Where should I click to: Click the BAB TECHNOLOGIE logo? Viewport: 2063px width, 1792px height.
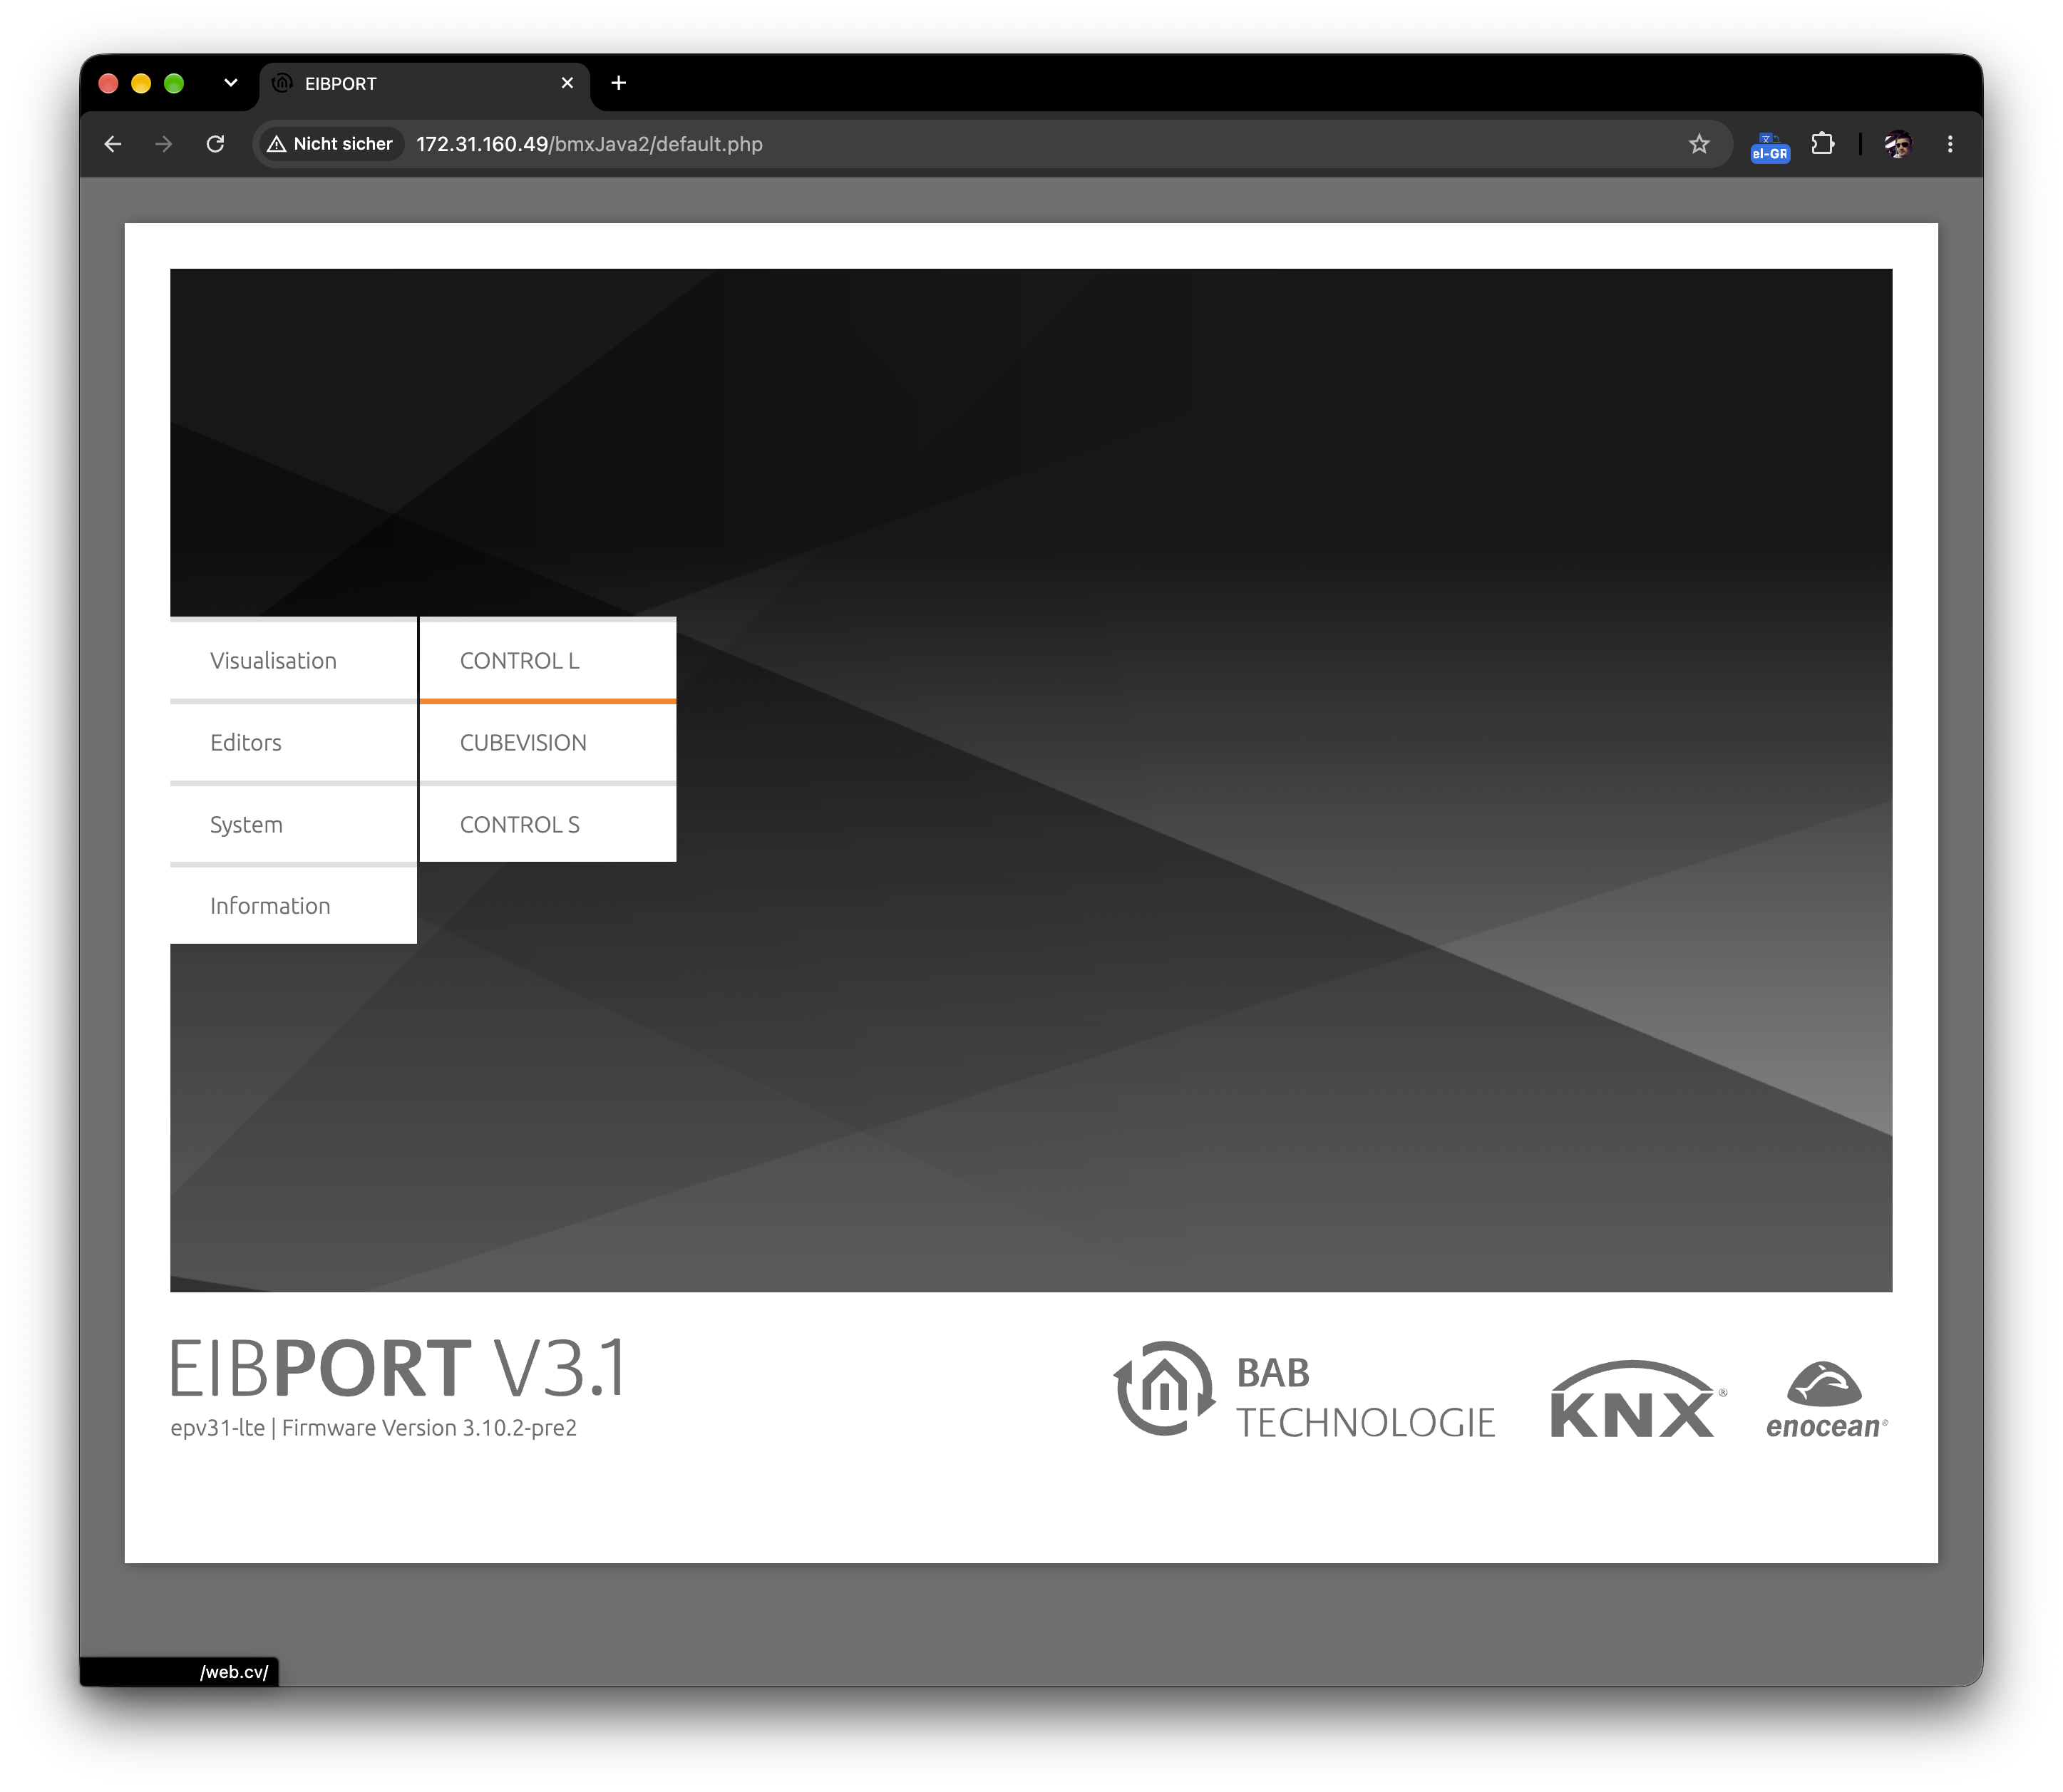tap(1304, 1391)
